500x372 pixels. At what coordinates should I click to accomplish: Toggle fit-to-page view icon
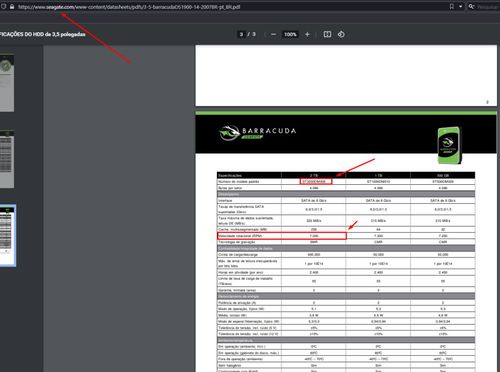(327, 34)
